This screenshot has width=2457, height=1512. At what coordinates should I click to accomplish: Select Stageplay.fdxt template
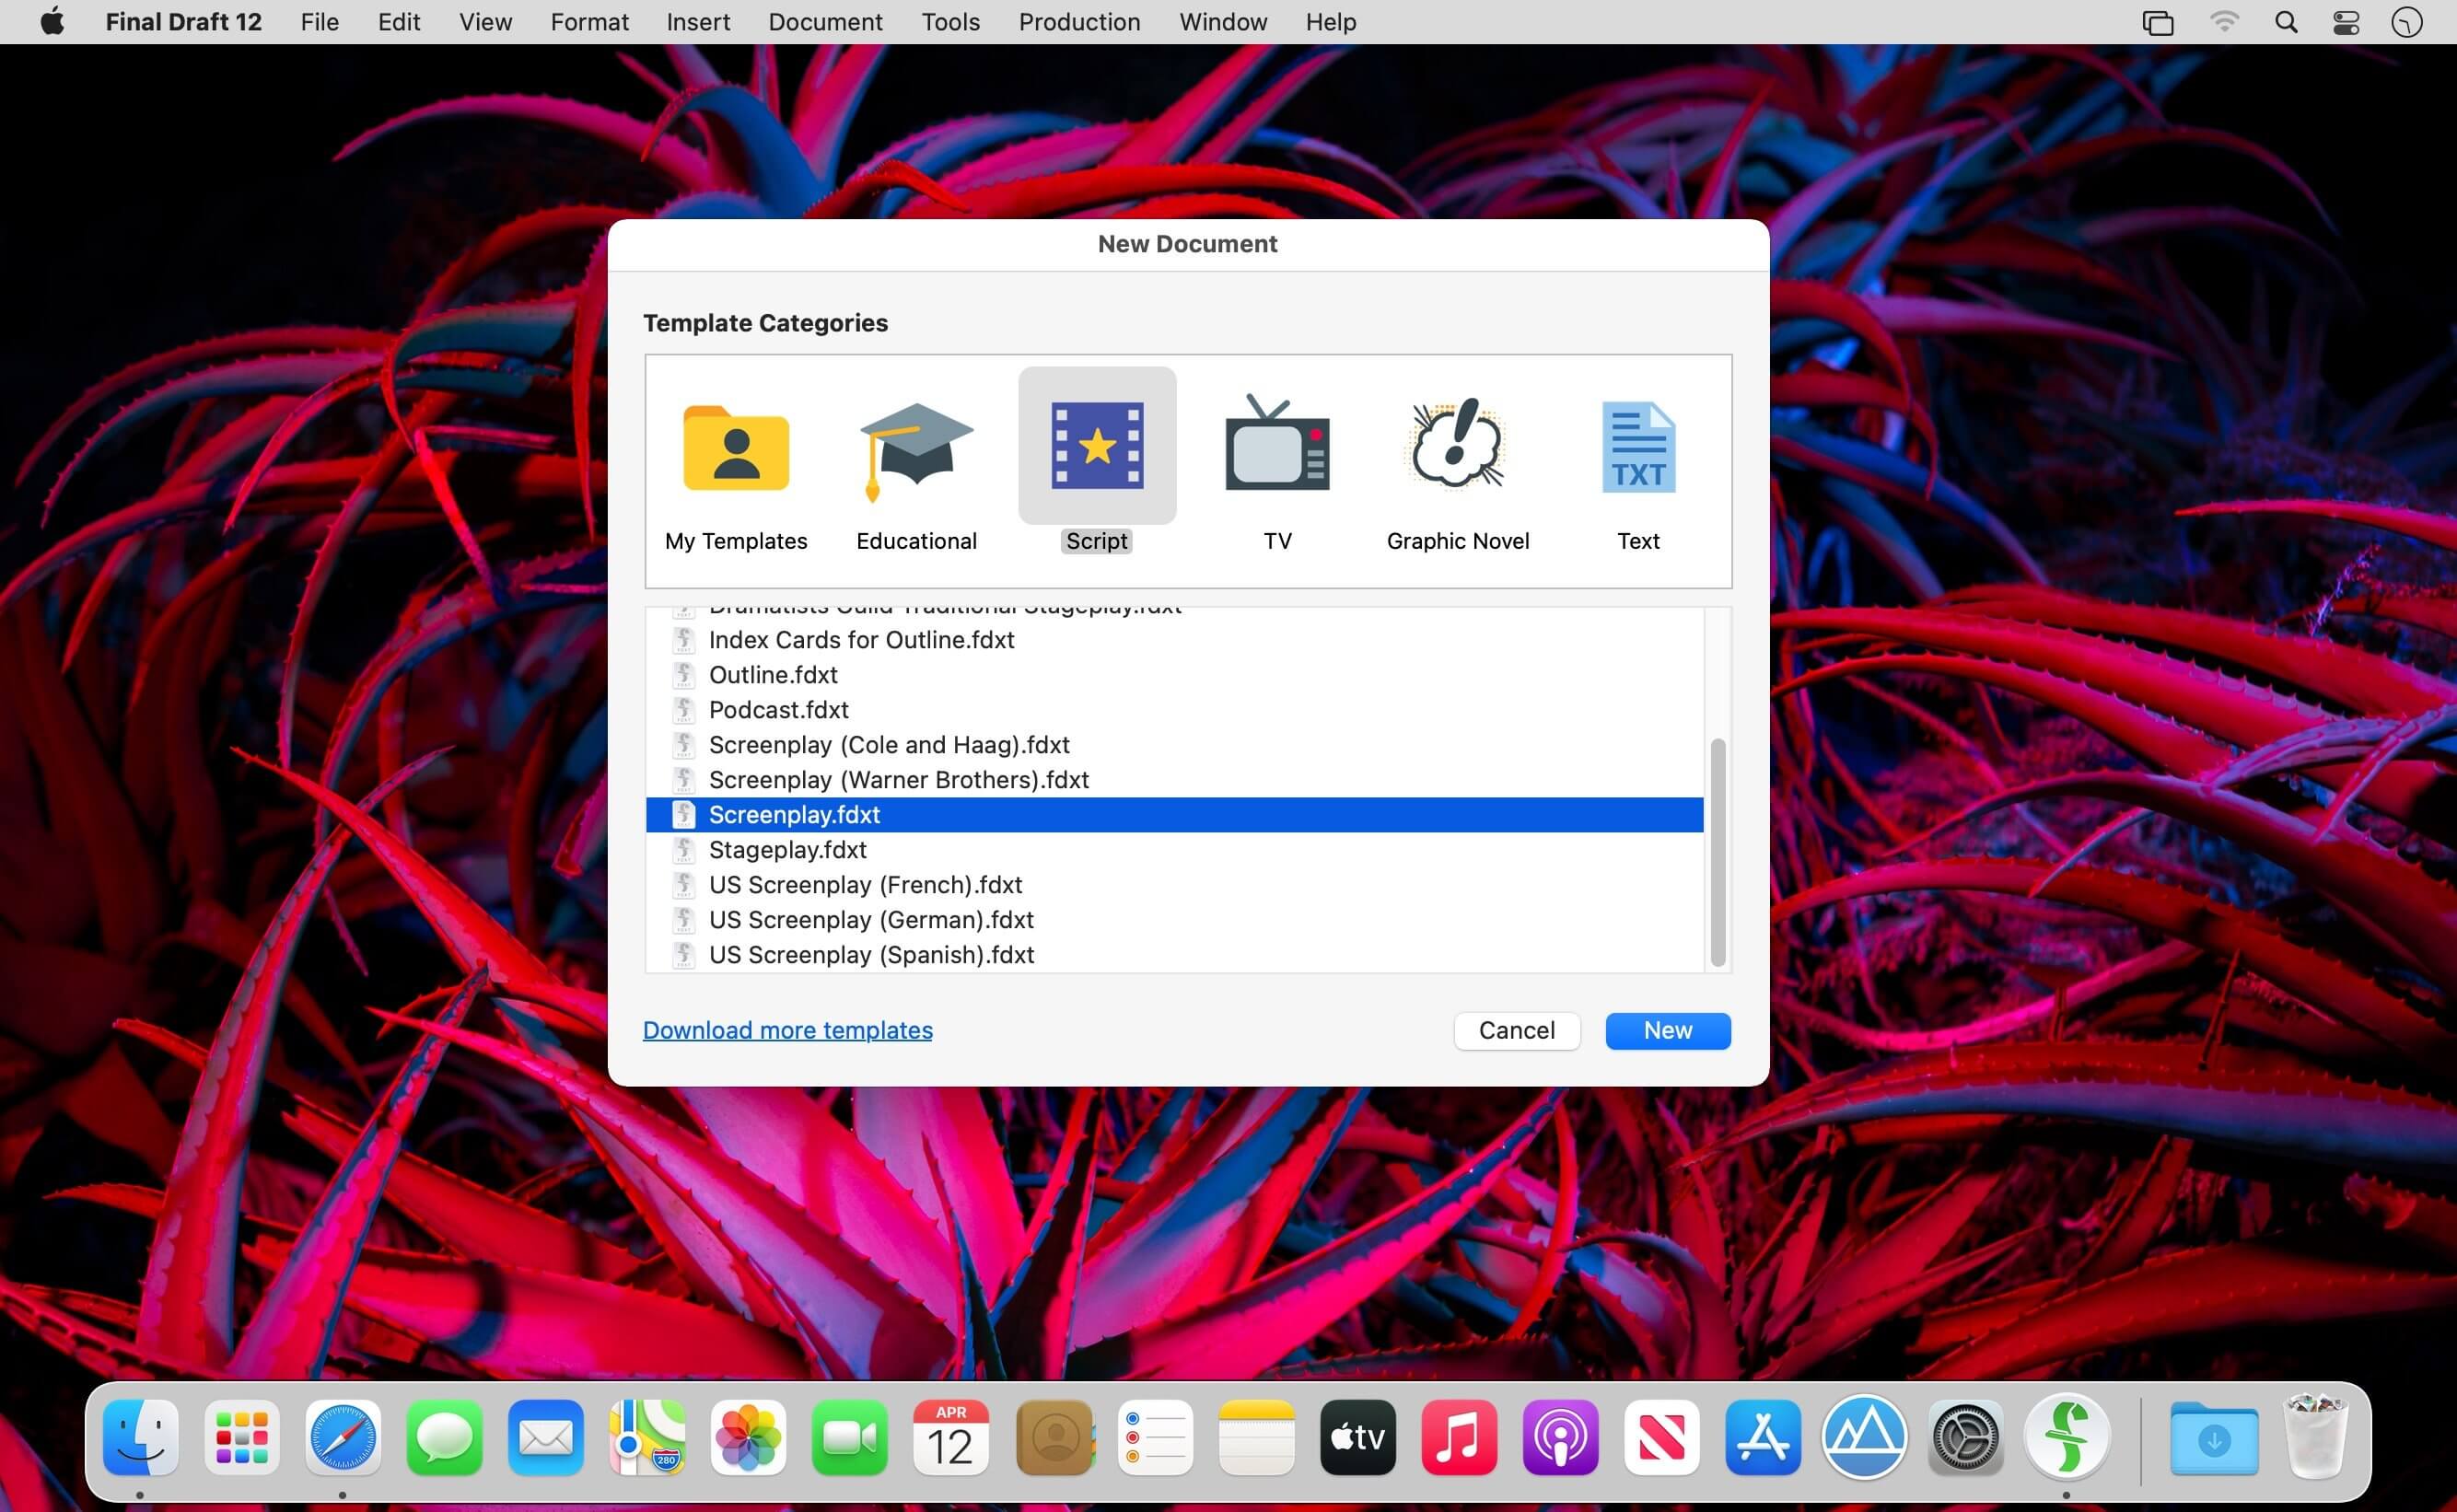(x=787, y=850)
